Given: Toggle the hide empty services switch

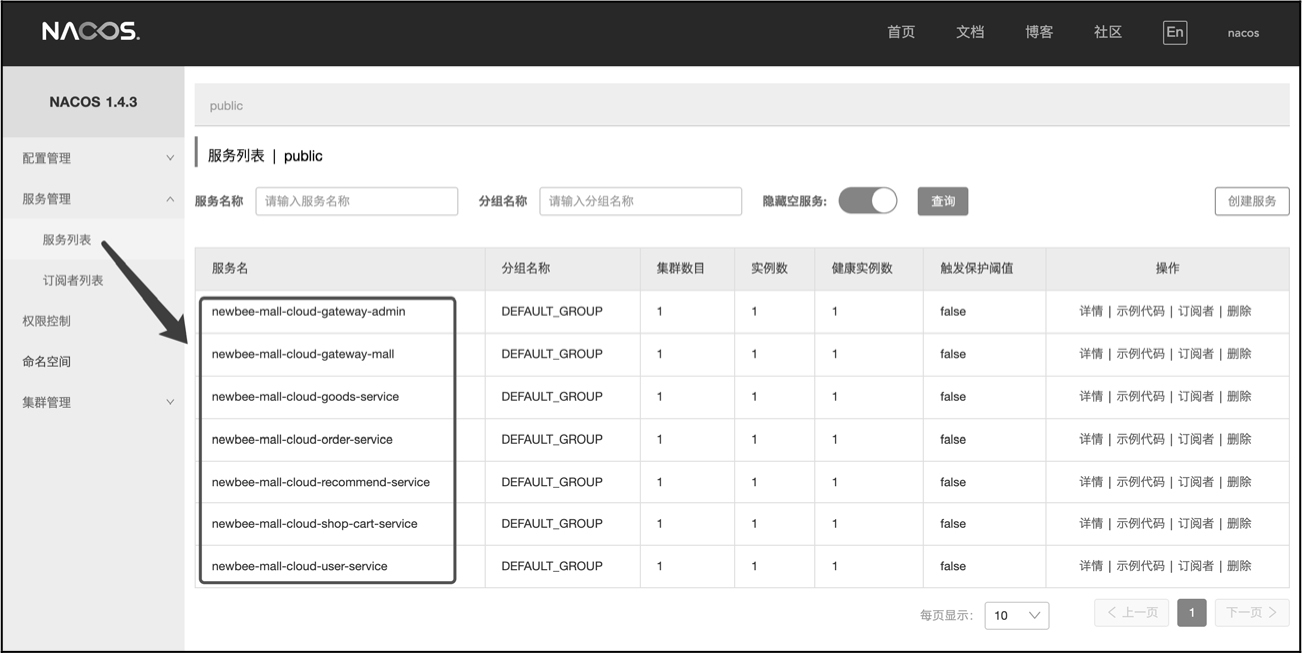Looking at the screenshot, I should pos(868,201).
